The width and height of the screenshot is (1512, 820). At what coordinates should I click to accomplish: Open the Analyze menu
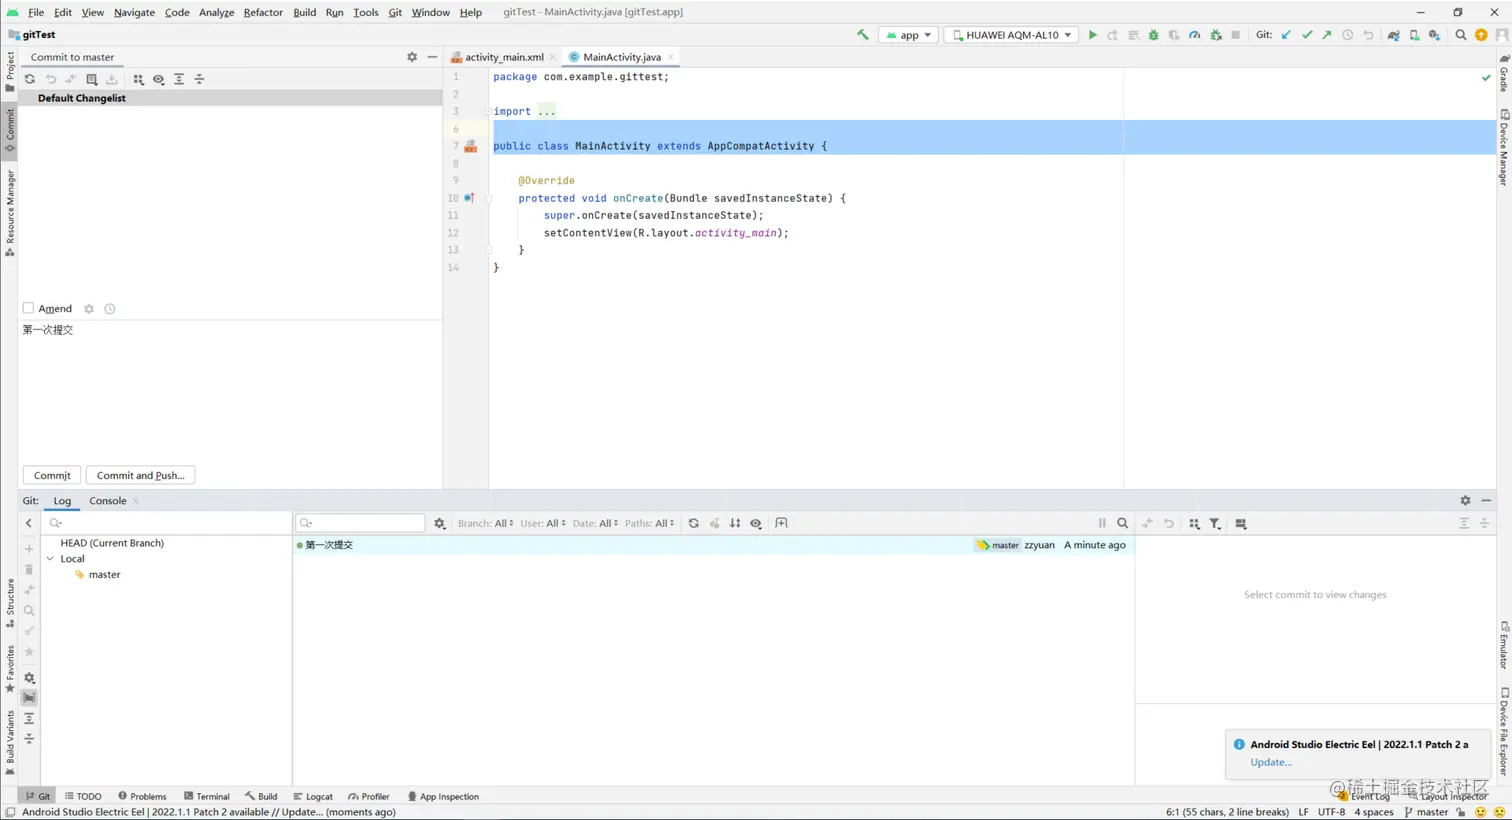pos(216,12)
